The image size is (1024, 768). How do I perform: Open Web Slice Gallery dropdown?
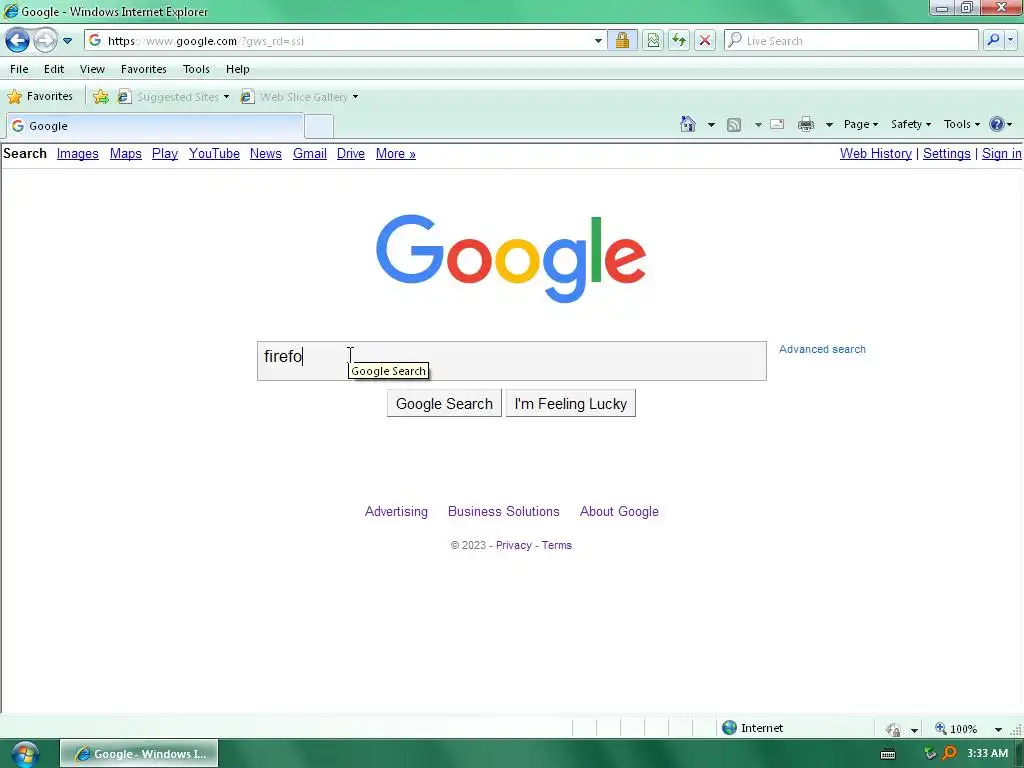pyautogui.click(x=300, y=97)
